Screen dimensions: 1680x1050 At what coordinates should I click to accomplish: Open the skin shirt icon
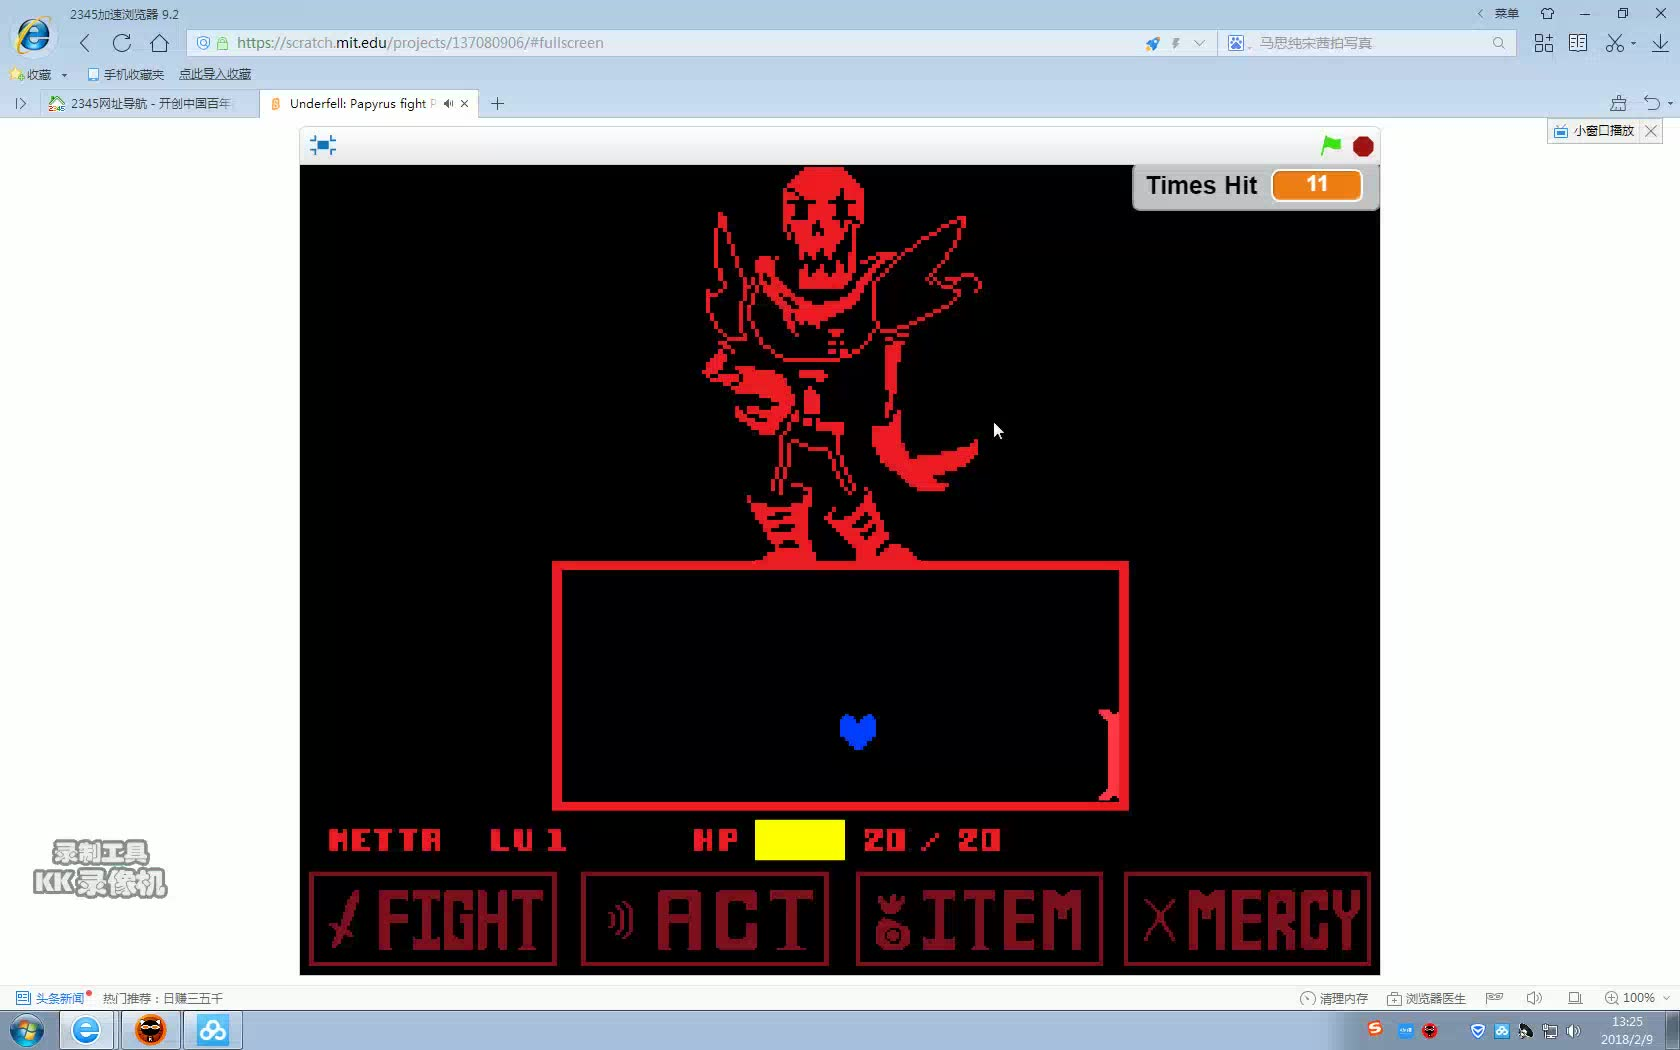(1548, 14)
